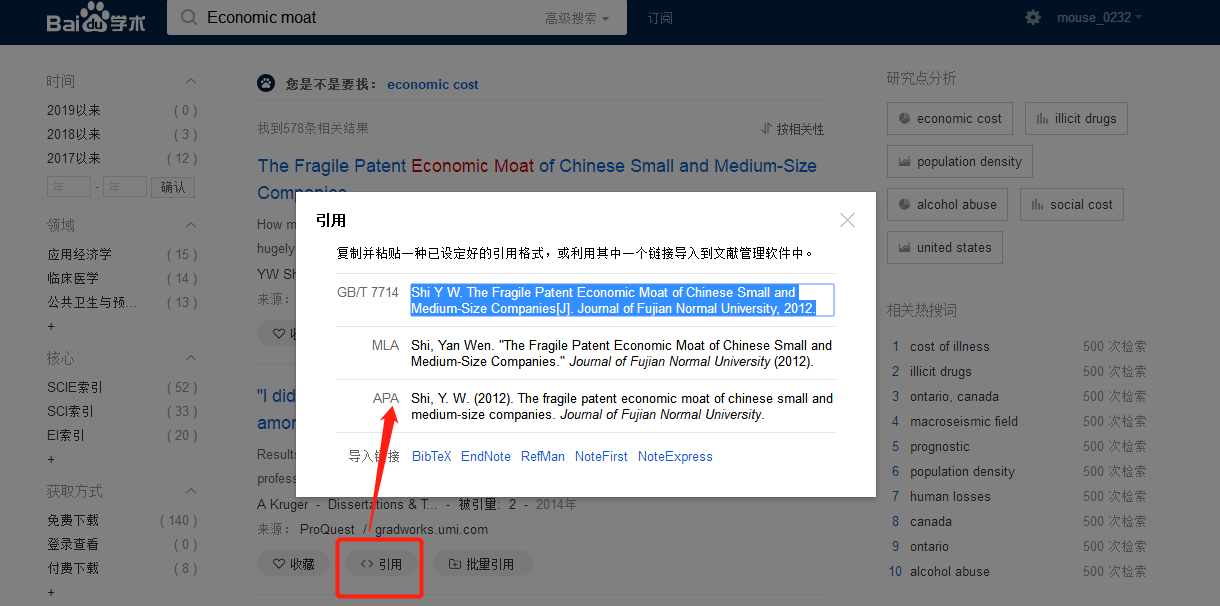Export citation as BibTeX
This screenshot has width=1220, height=606.
[431, 456]
